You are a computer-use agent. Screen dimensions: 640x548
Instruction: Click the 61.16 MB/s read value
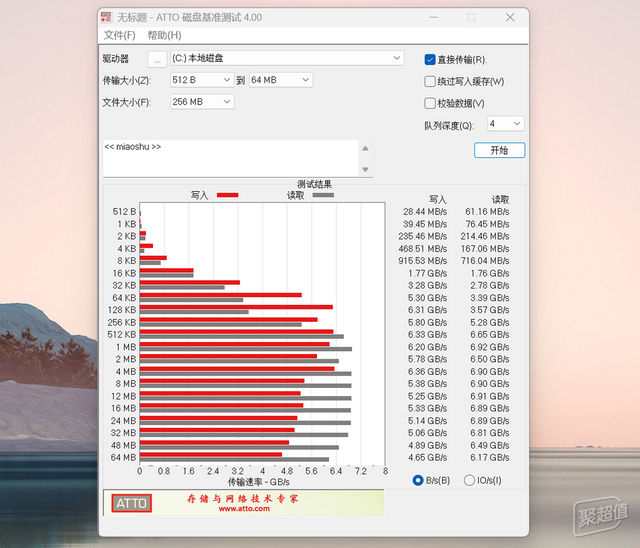tap(487, 212)
